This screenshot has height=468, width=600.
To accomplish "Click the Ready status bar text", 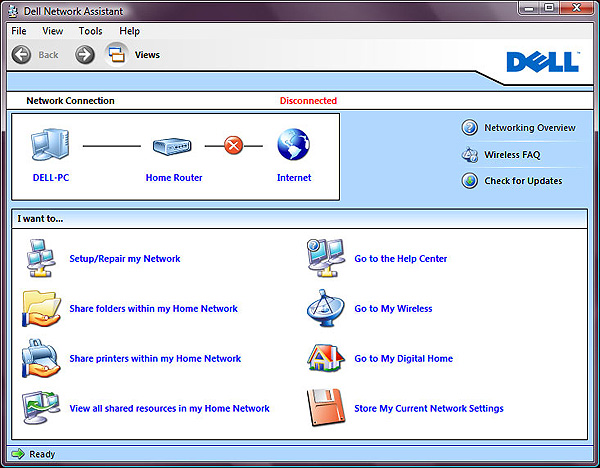I will [x=42, y=454].
